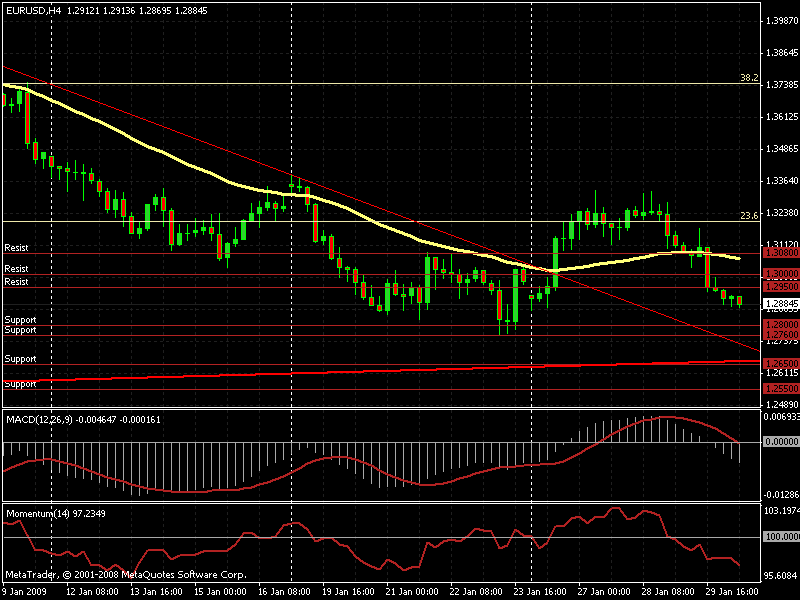800x600 pixels.
Task: Click the 1.34865 price axis value
Action: [782, 149]
